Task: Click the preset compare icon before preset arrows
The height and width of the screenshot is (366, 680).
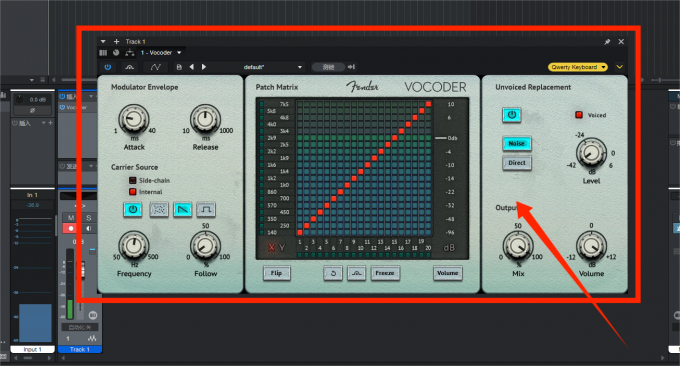Action: point(179,67)
